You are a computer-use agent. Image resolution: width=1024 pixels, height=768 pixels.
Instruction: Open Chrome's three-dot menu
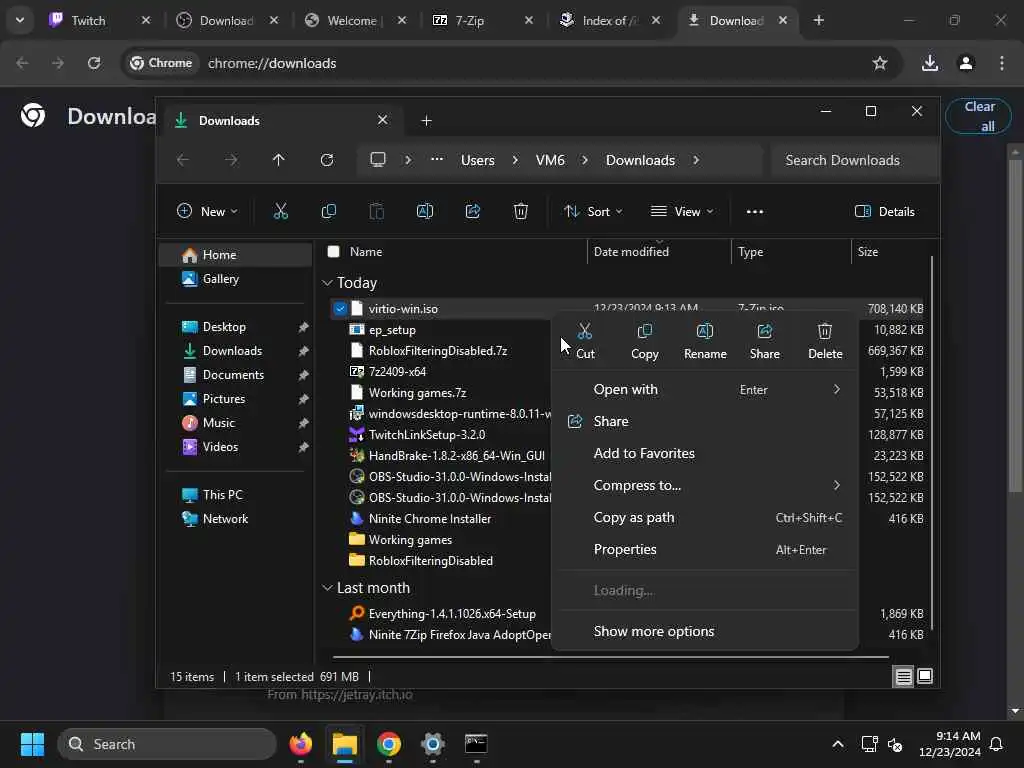pyautogui.click(x=1002, y=63)
